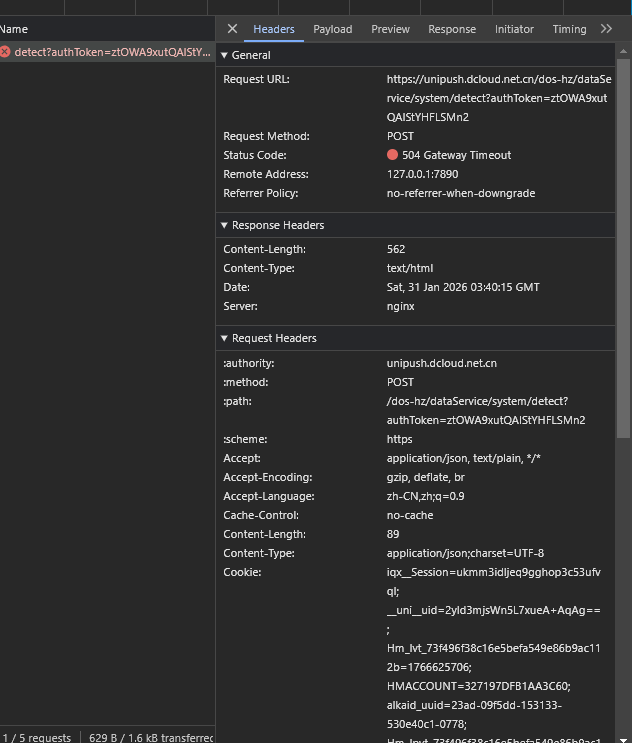The width and height of the screenshot is (632, 743).
Task: Click the red error icon on the detect request
Action: coord(6,51)
